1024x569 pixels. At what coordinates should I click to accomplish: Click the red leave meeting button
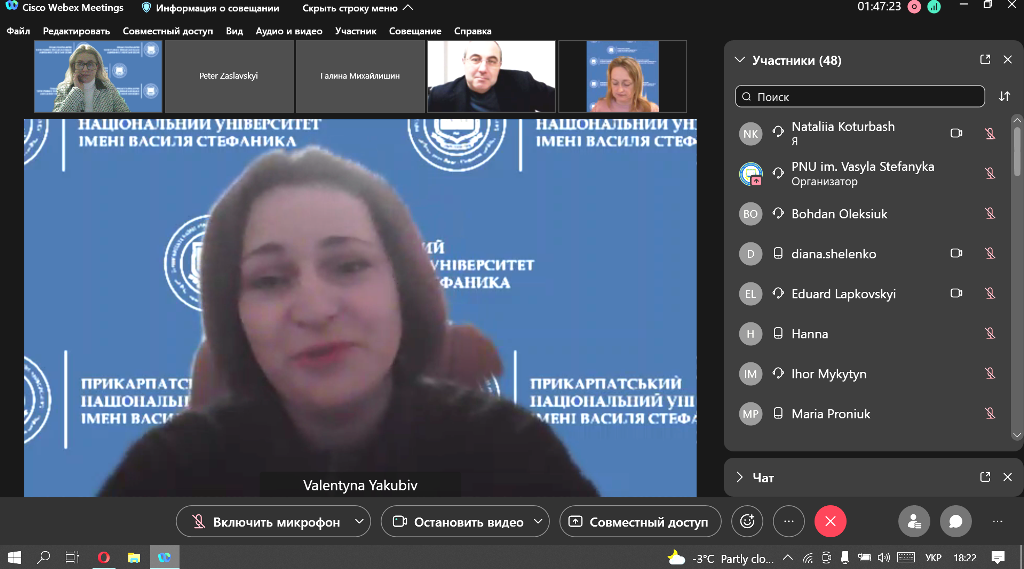point(830,521)
